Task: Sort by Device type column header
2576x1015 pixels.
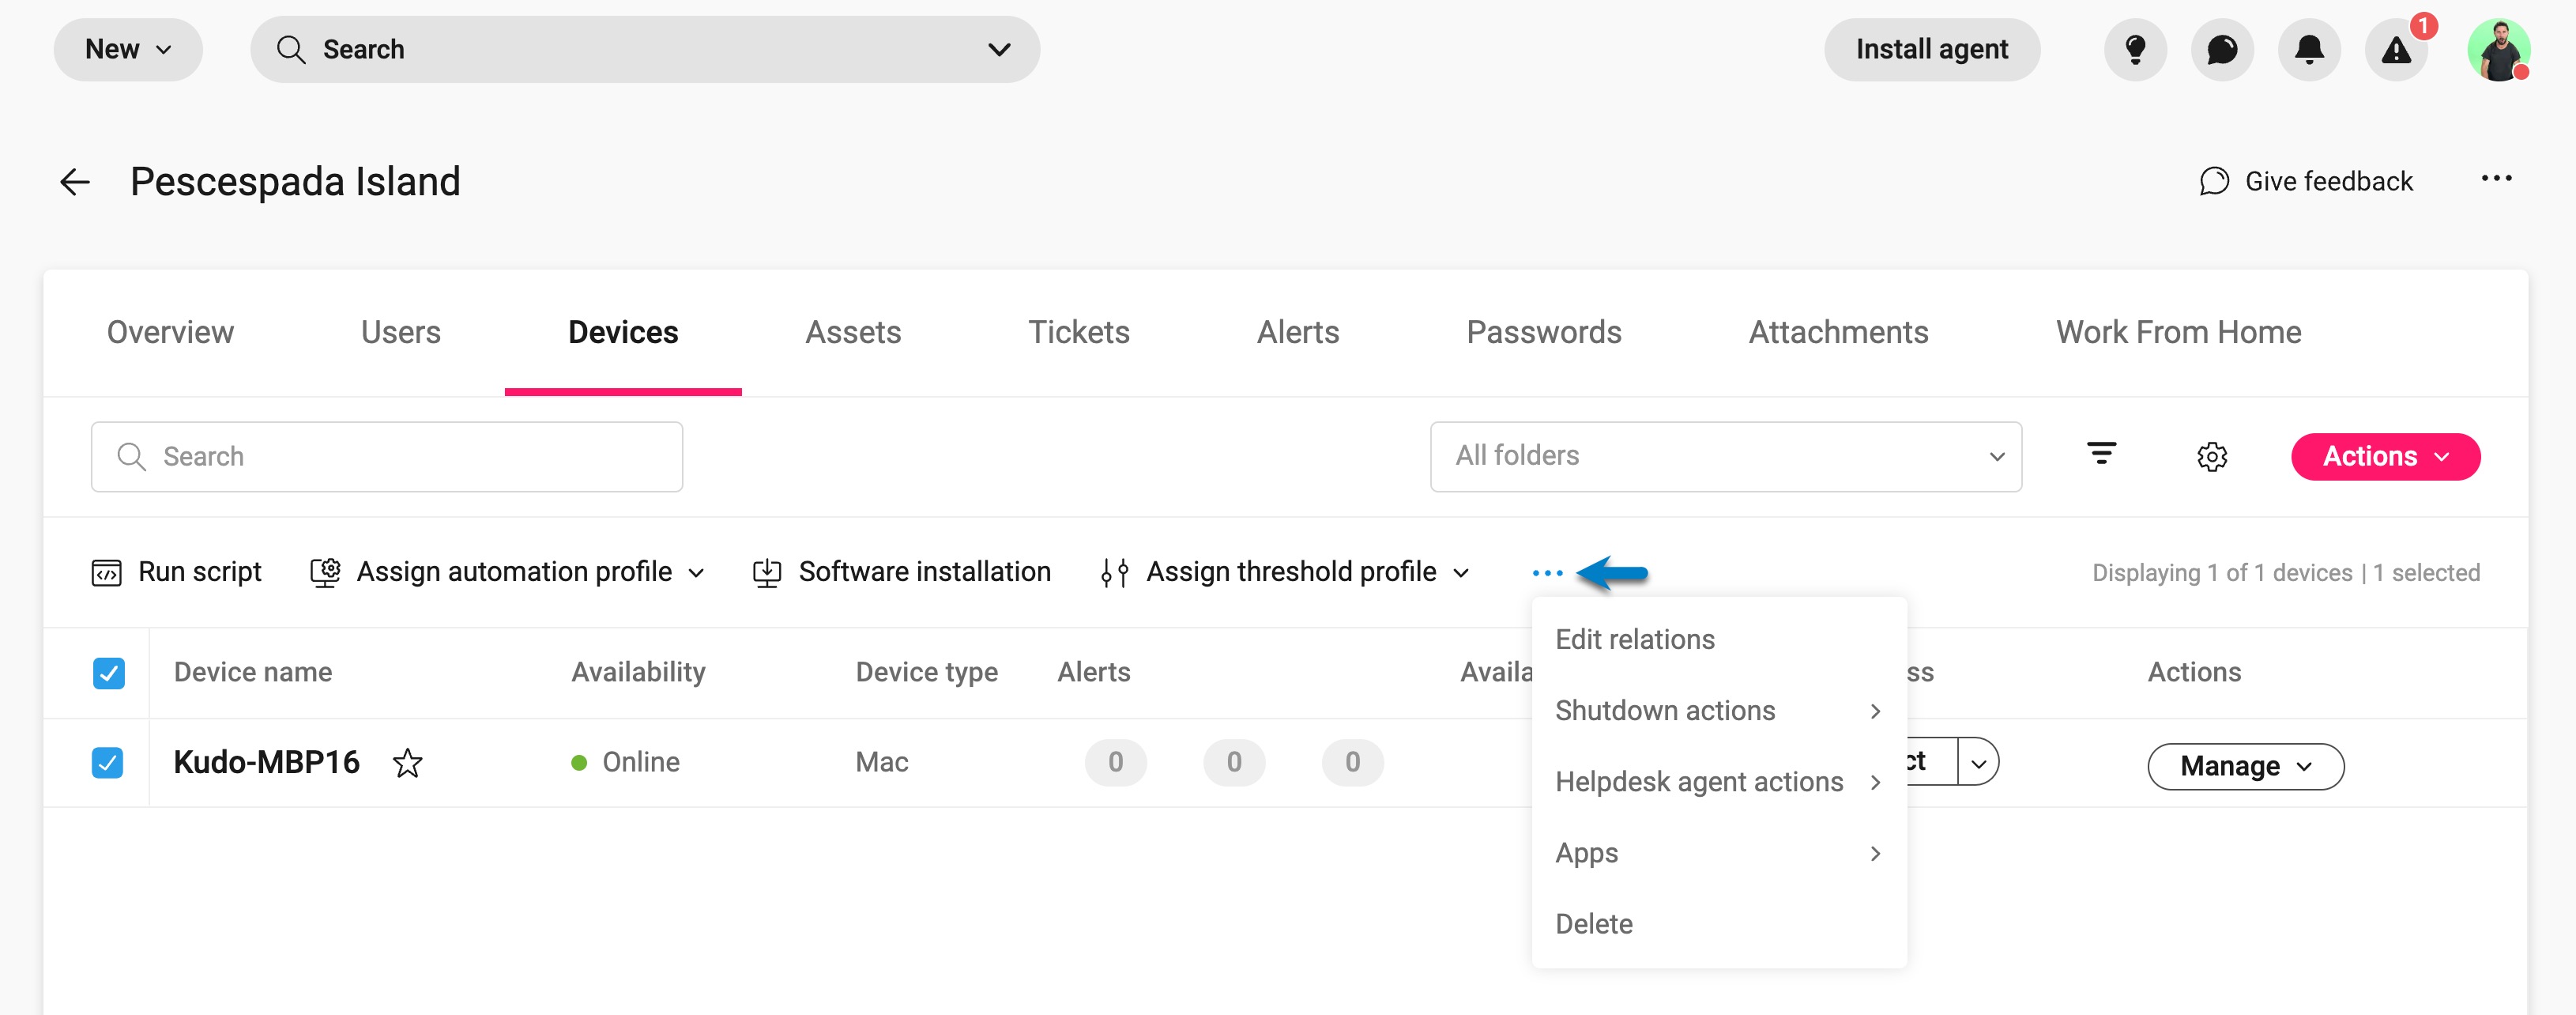Action: (x=926, y=673)
